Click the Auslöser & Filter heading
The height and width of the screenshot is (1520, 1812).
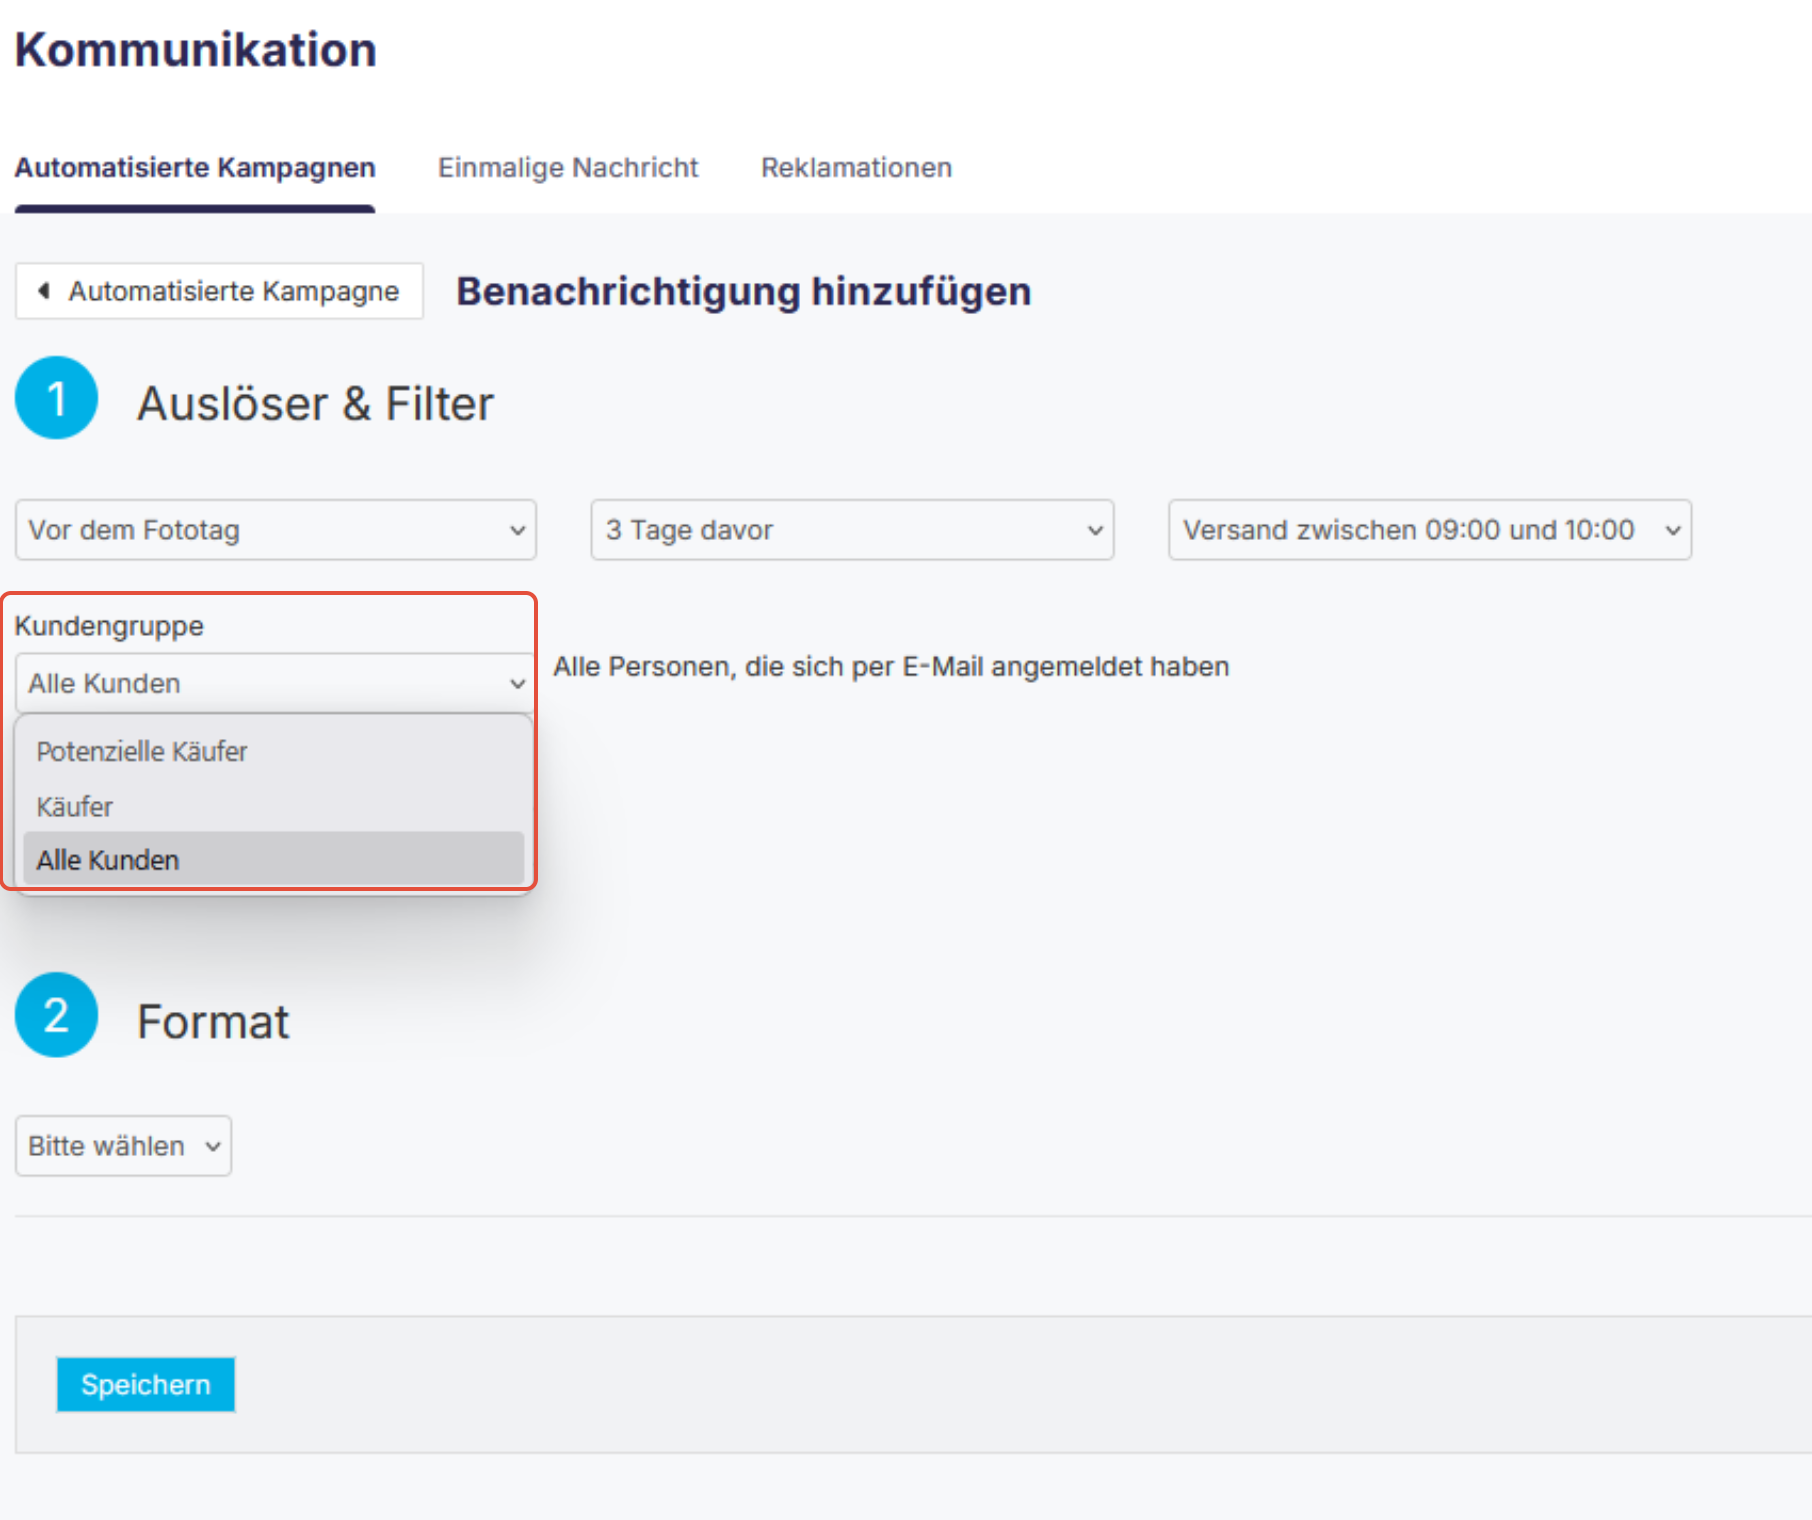(x=315, y=404)
